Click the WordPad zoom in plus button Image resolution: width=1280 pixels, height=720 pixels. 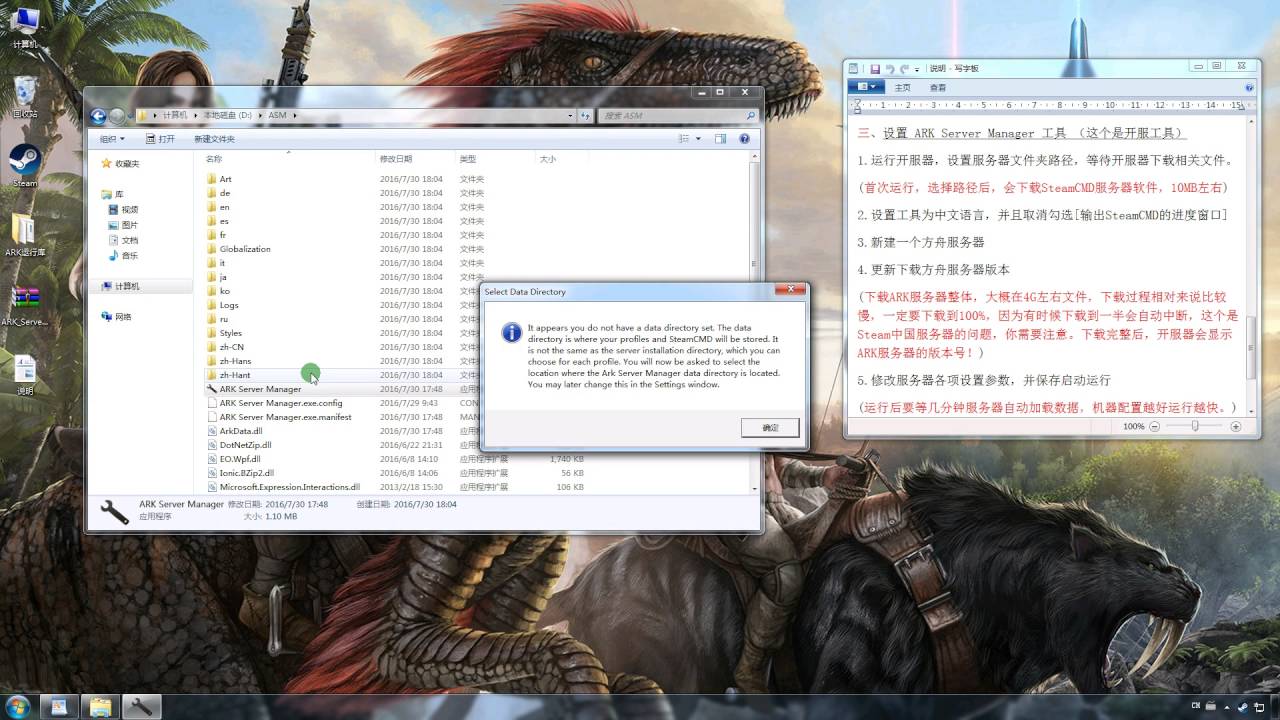[x=1237, y=426]
